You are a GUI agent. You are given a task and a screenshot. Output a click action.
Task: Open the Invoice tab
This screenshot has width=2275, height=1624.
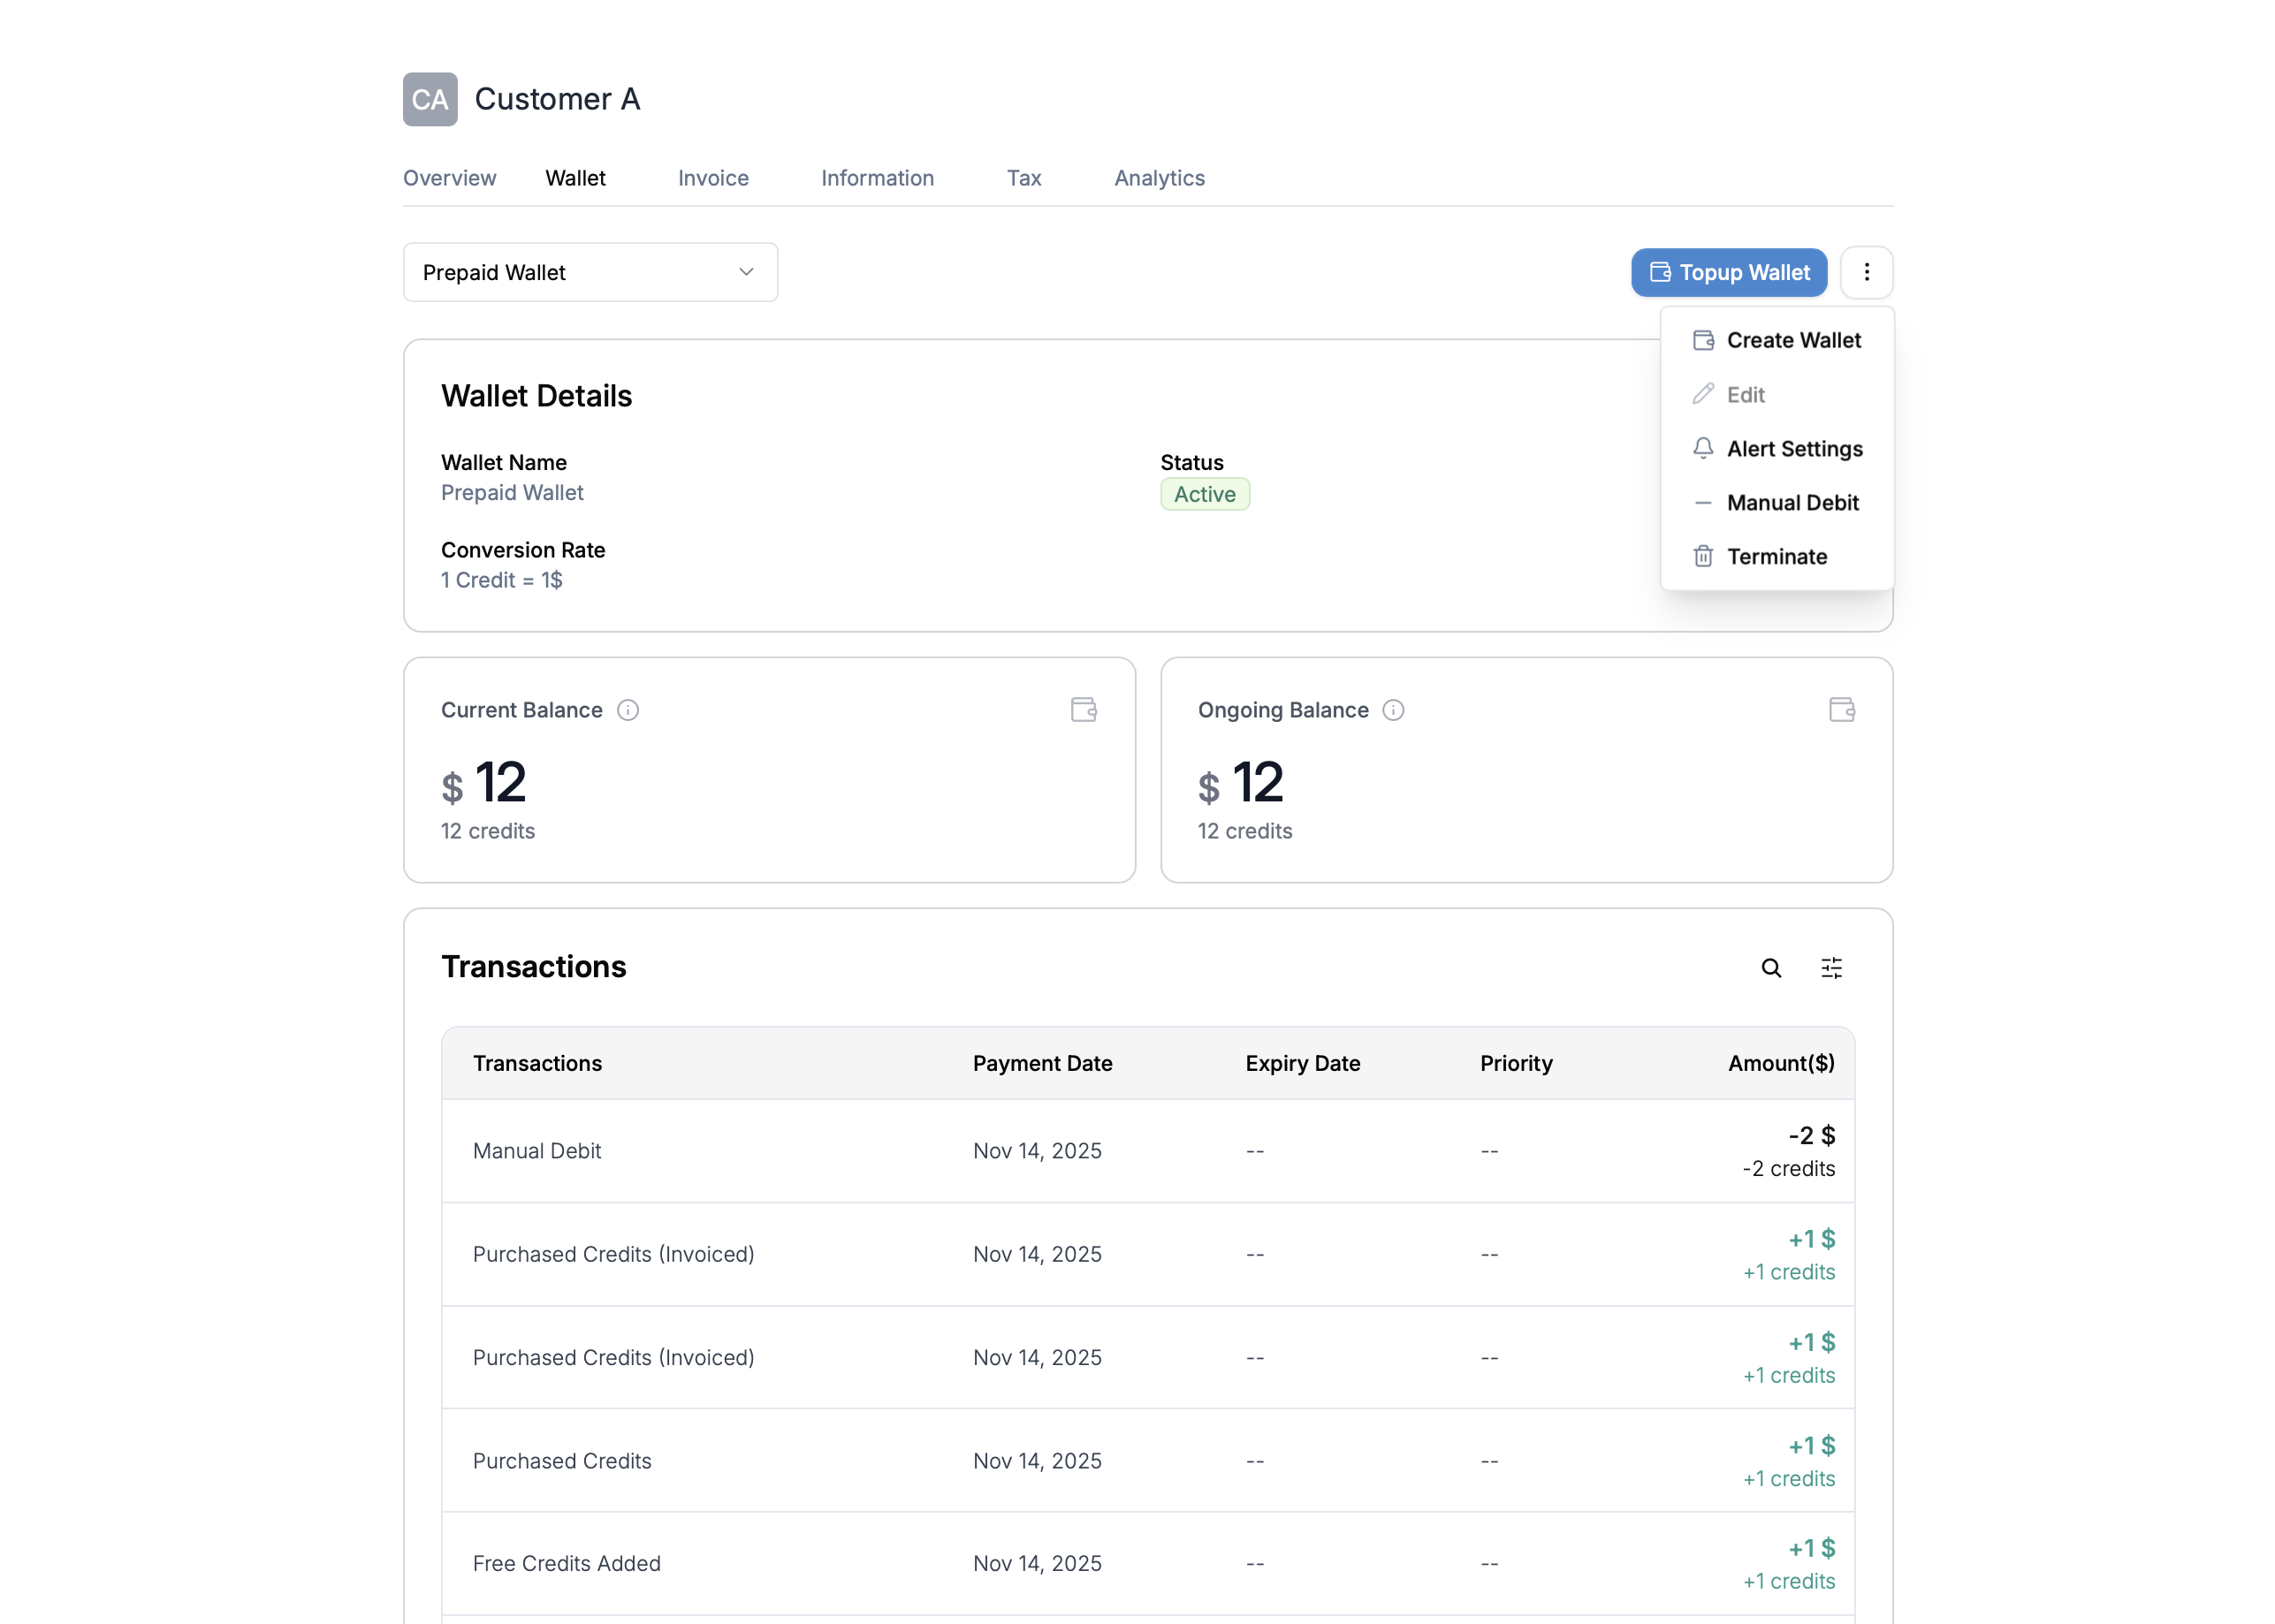(713, 178)
